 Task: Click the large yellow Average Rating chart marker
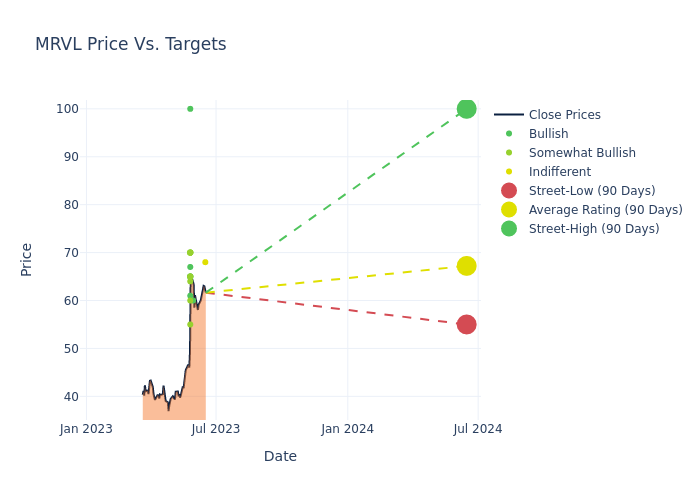(466, 266)
